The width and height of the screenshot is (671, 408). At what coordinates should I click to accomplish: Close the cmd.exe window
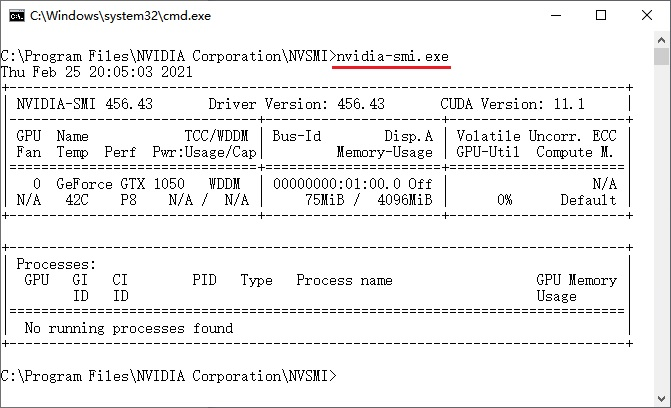(647, 15)
